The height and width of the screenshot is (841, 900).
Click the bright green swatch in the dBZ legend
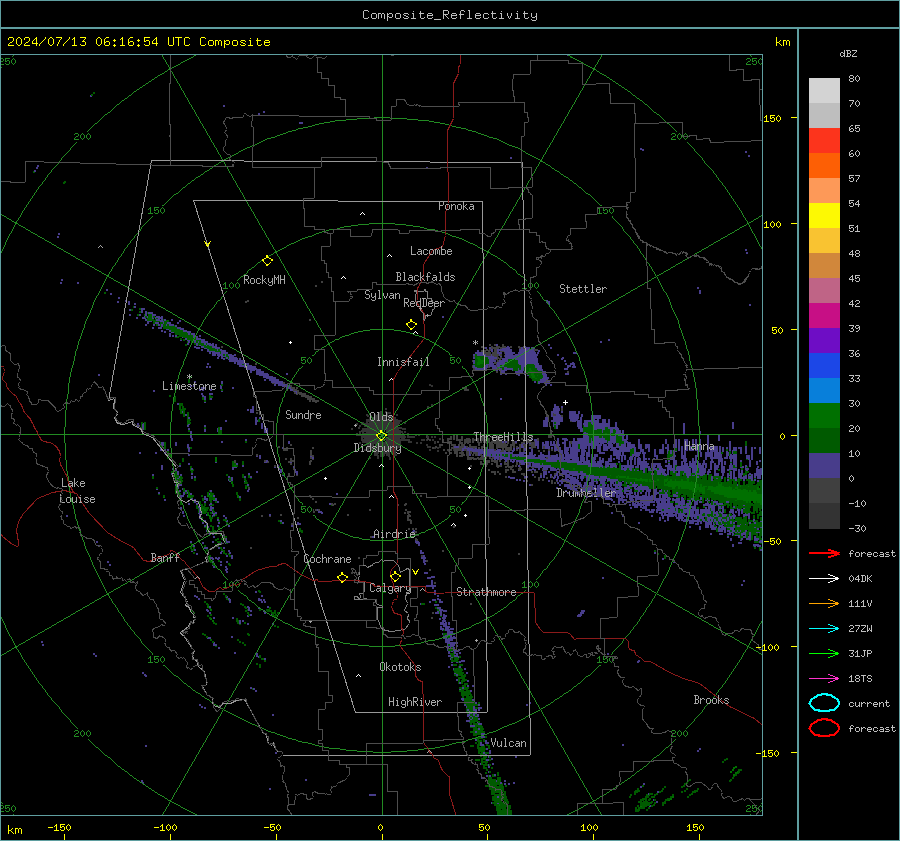(824, 416)
